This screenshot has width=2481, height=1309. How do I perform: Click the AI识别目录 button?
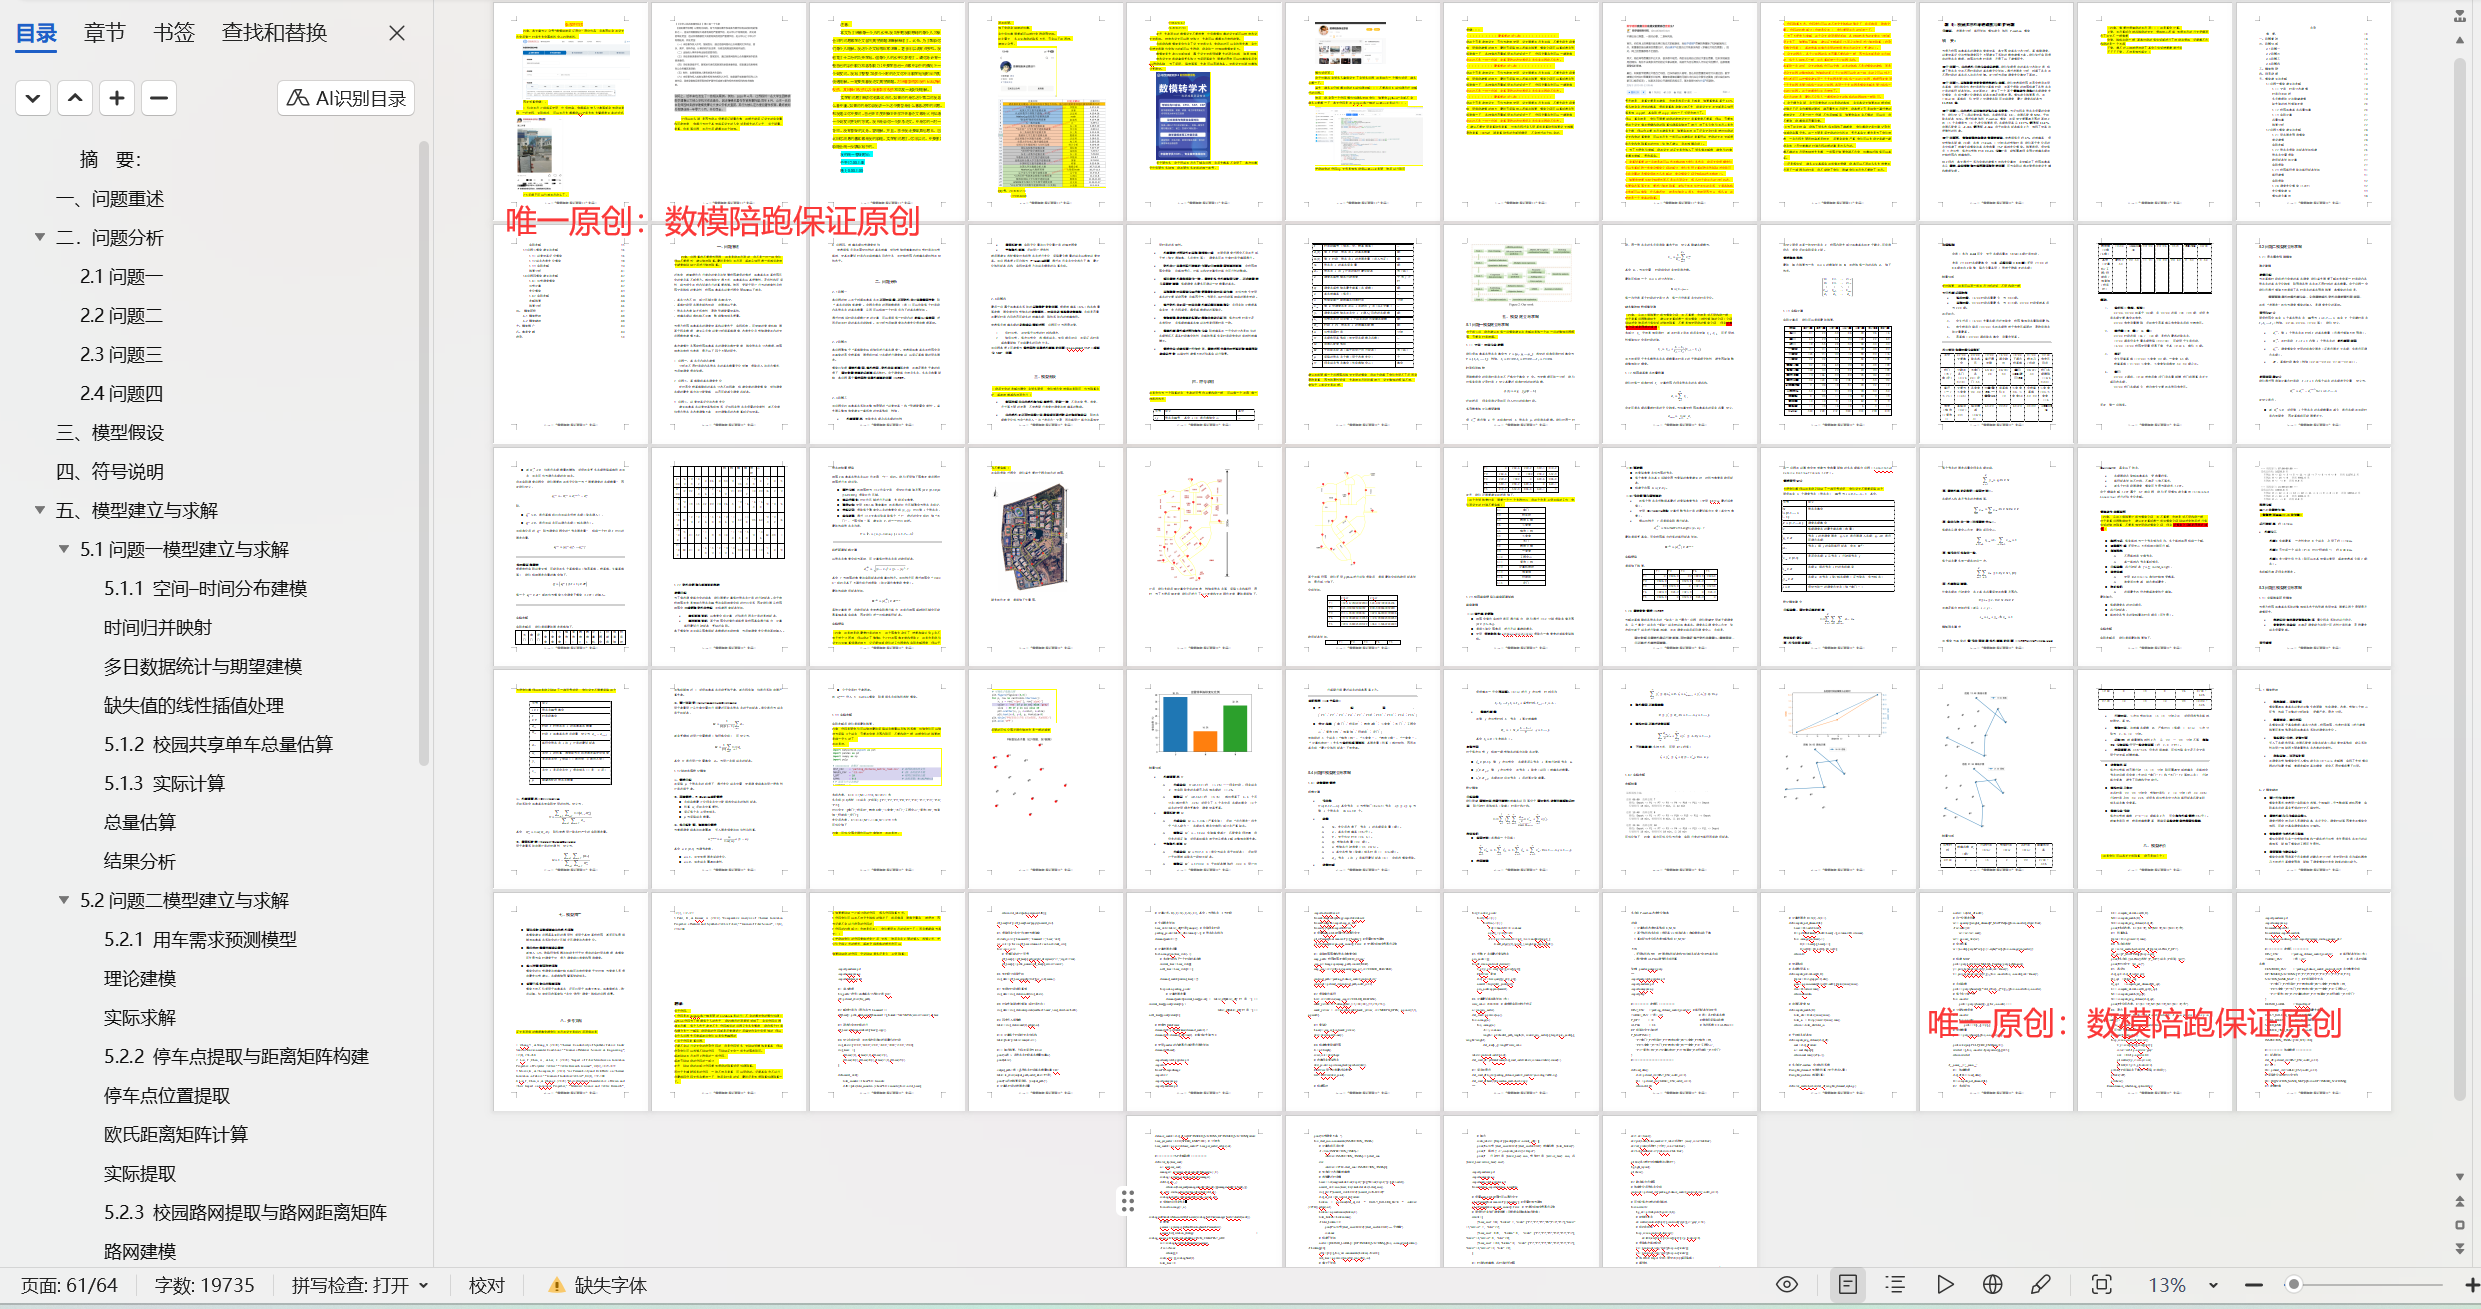[x=346, y=98]
